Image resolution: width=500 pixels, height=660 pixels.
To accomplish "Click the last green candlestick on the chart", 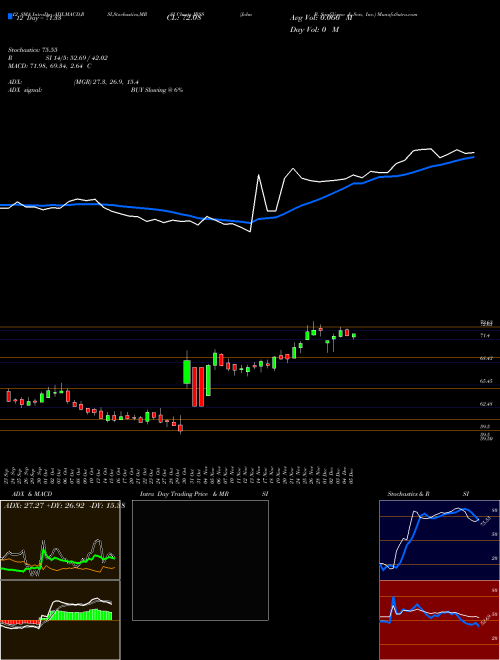I will pyautogui.click(x=354, y=336).
